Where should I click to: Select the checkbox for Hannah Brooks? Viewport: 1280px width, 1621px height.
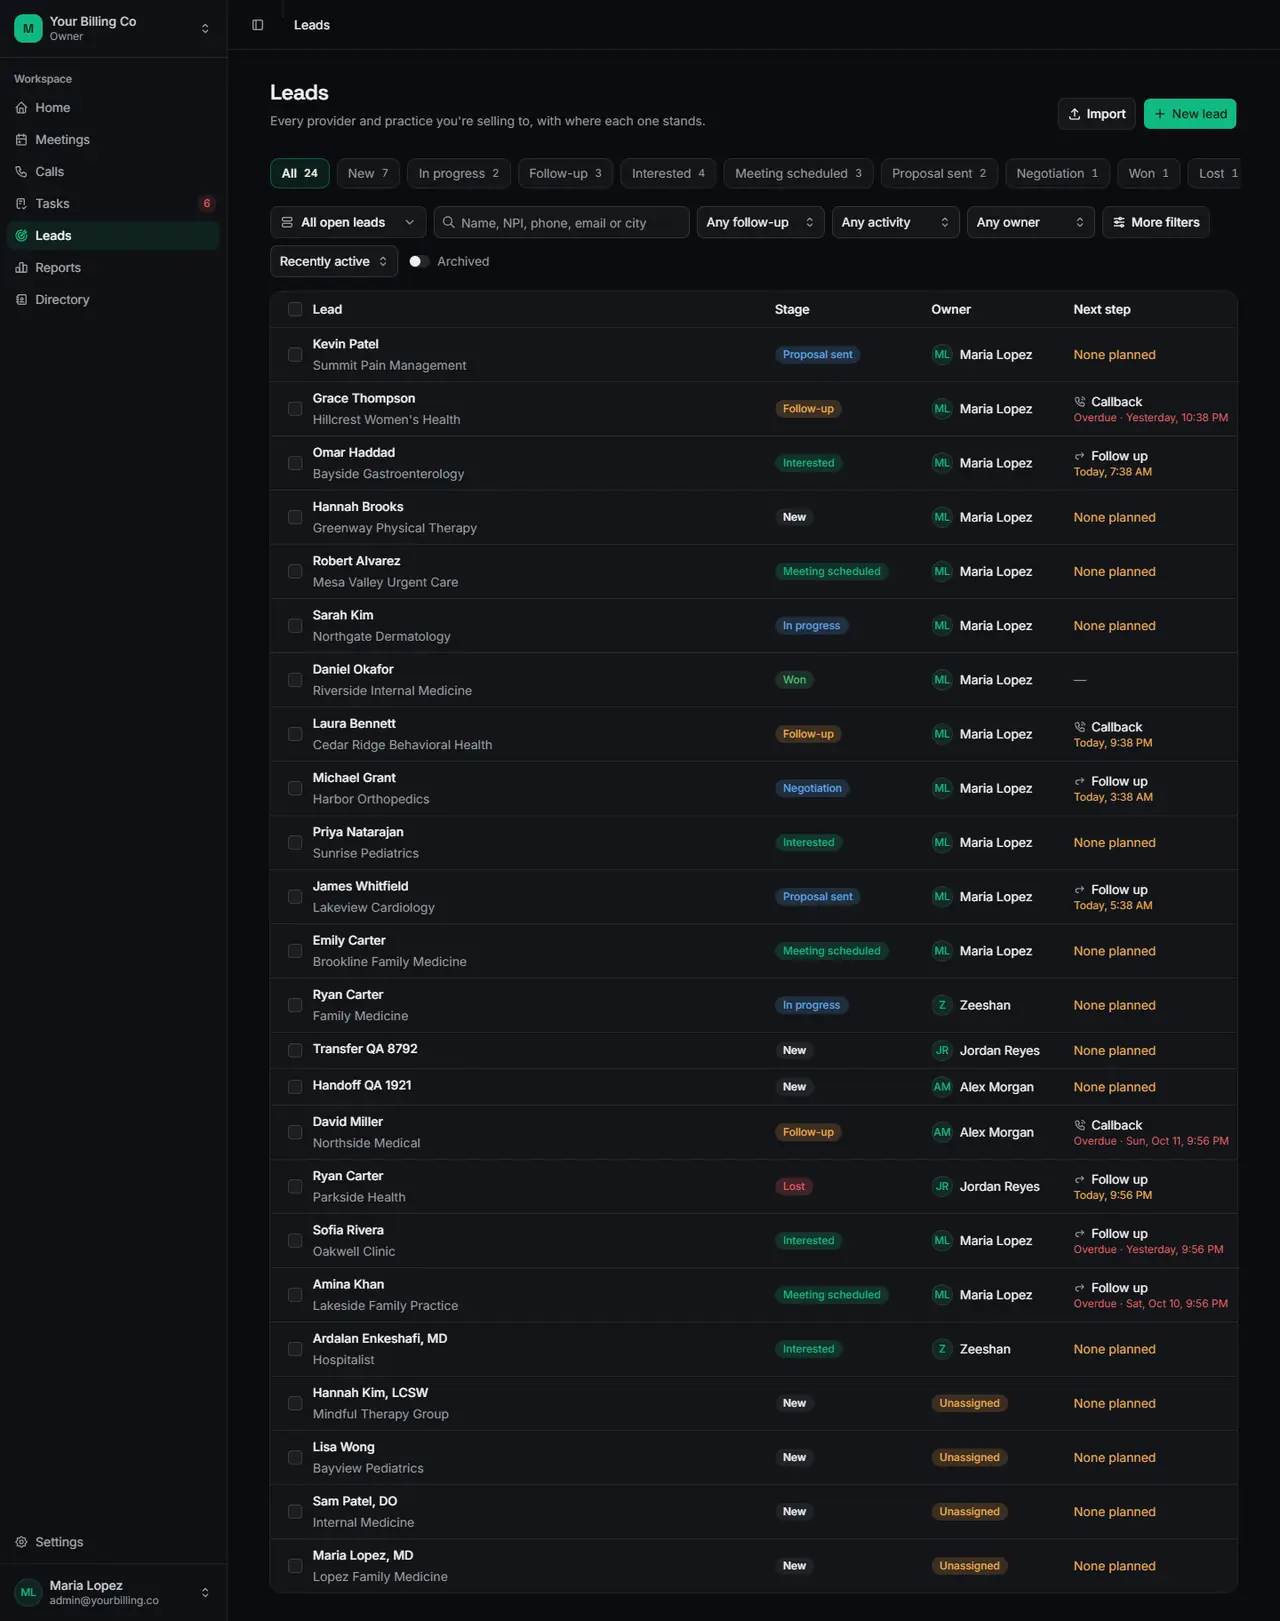295,518
